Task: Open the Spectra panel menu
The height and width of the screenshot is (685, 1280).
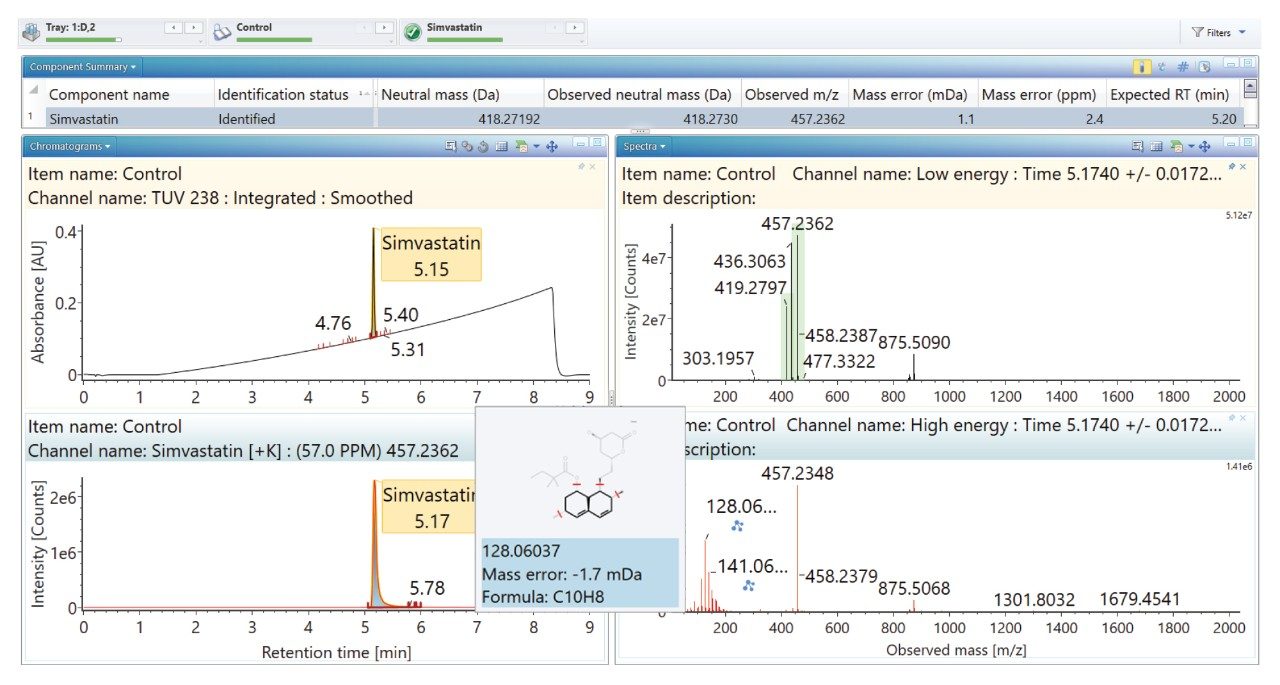Action: point(643,146)
